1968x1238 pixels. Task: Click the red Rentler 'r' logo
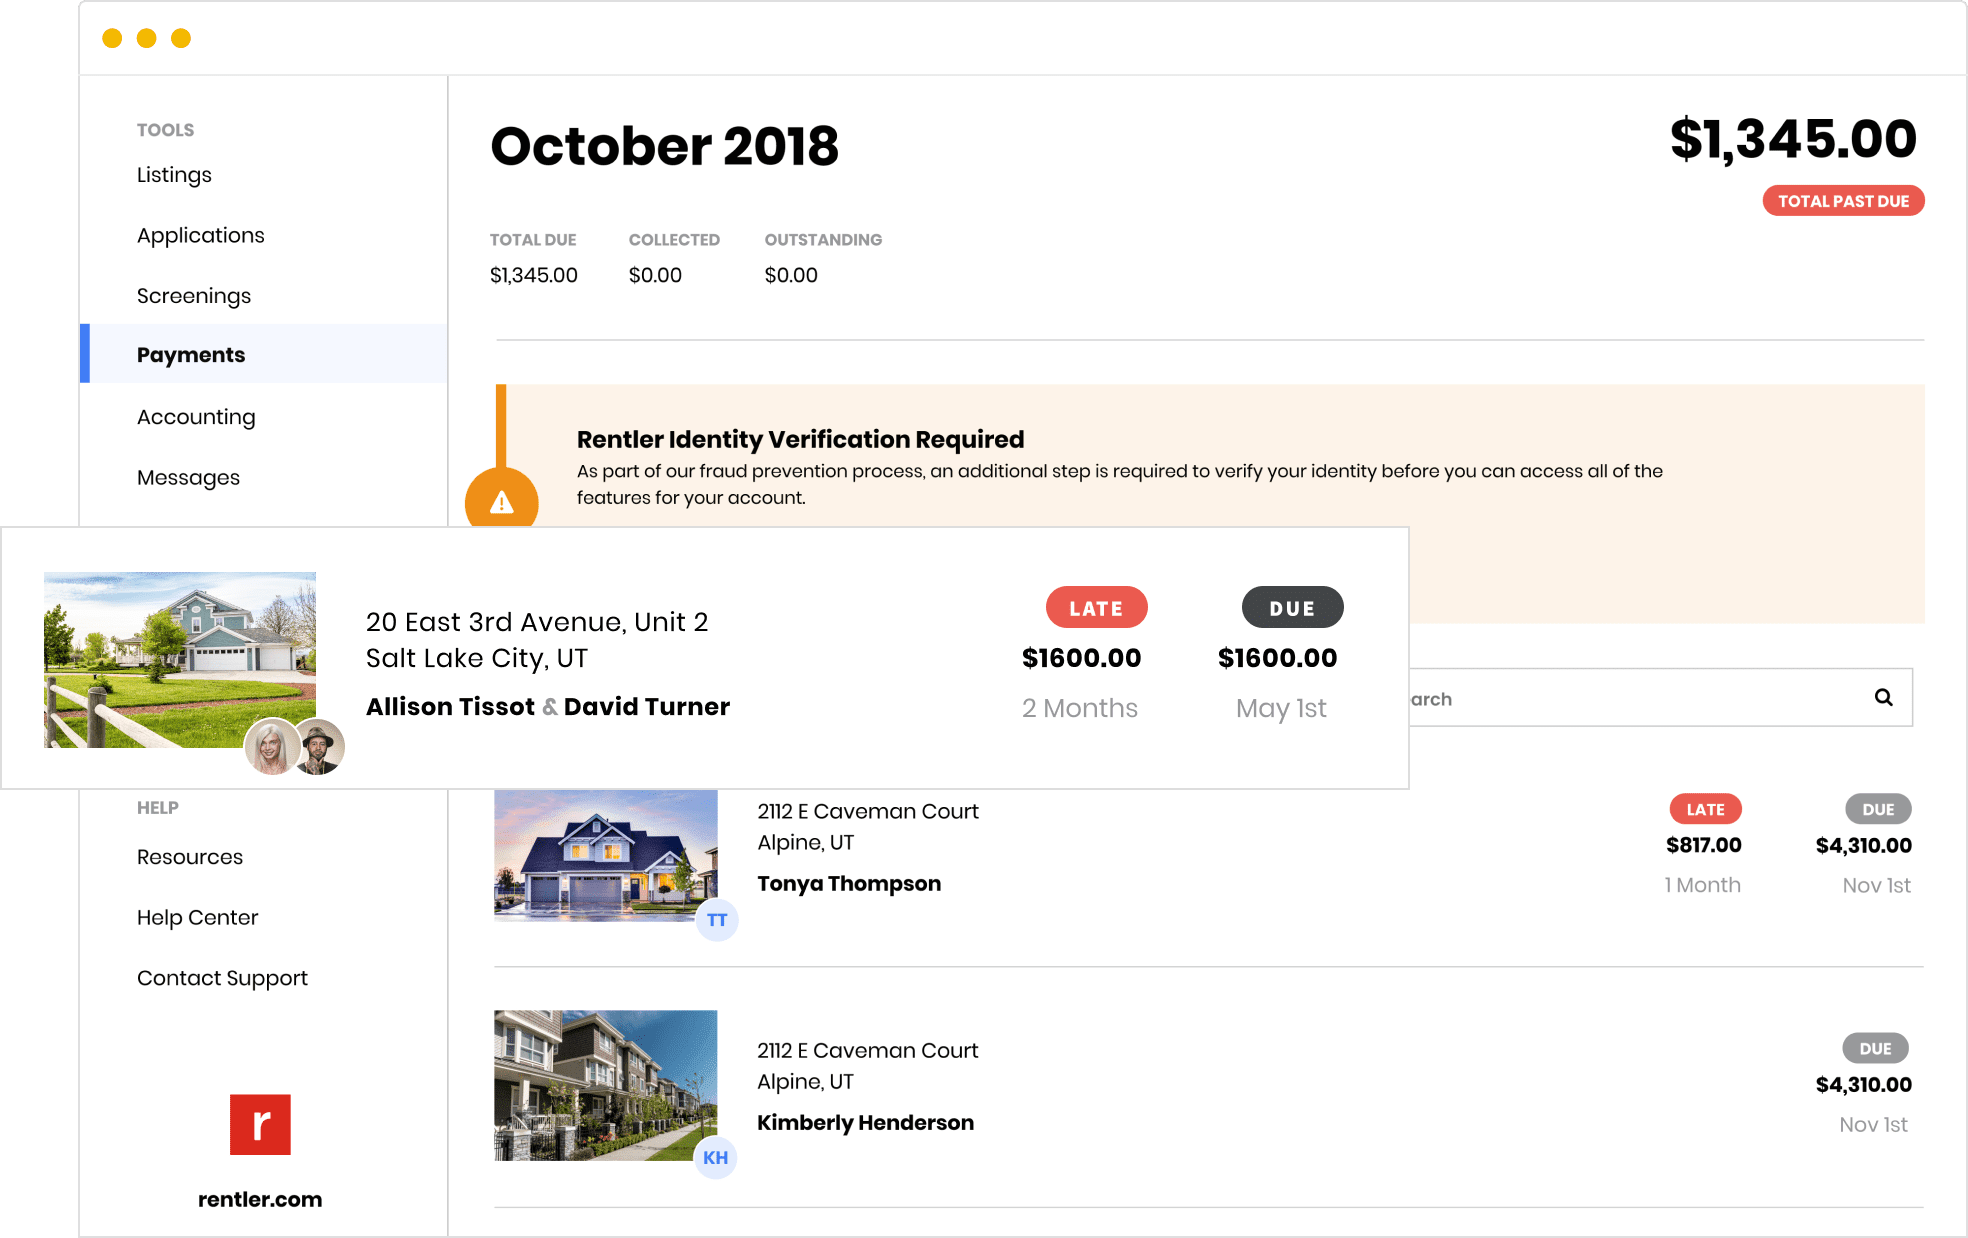pos(260,1124)
